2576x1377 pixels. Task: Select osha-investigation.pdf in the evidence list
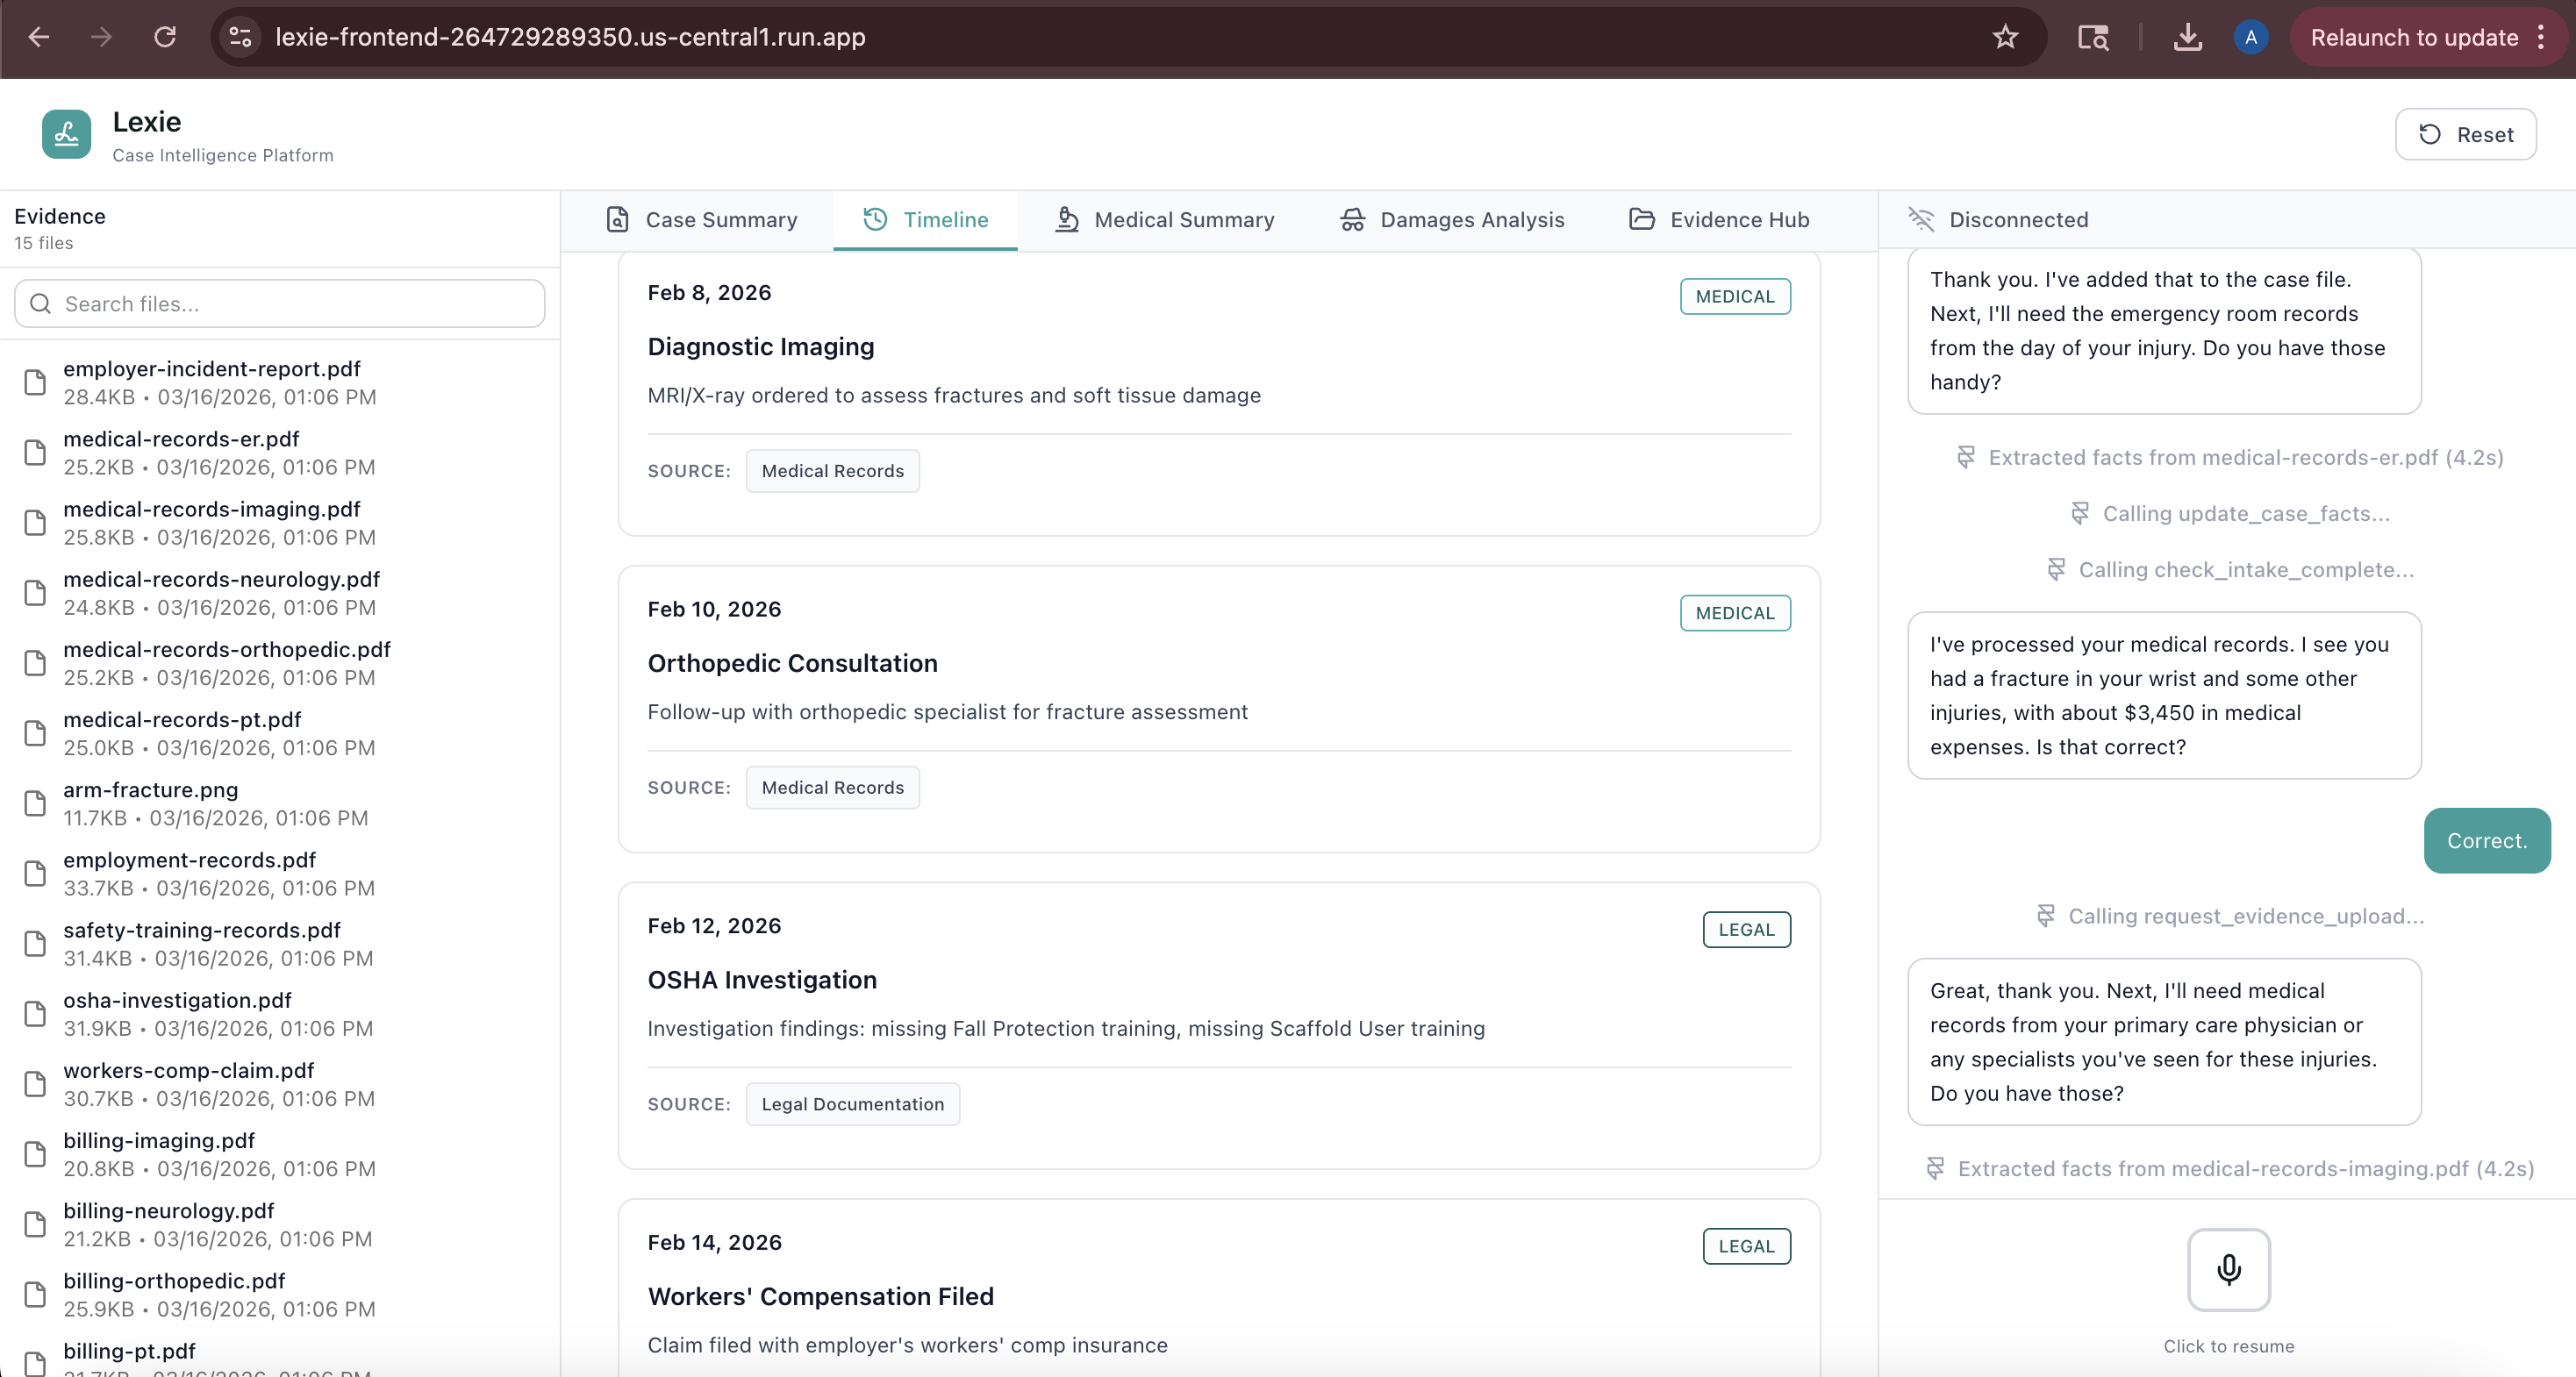pyautogui.click(x=178, y=1001)
